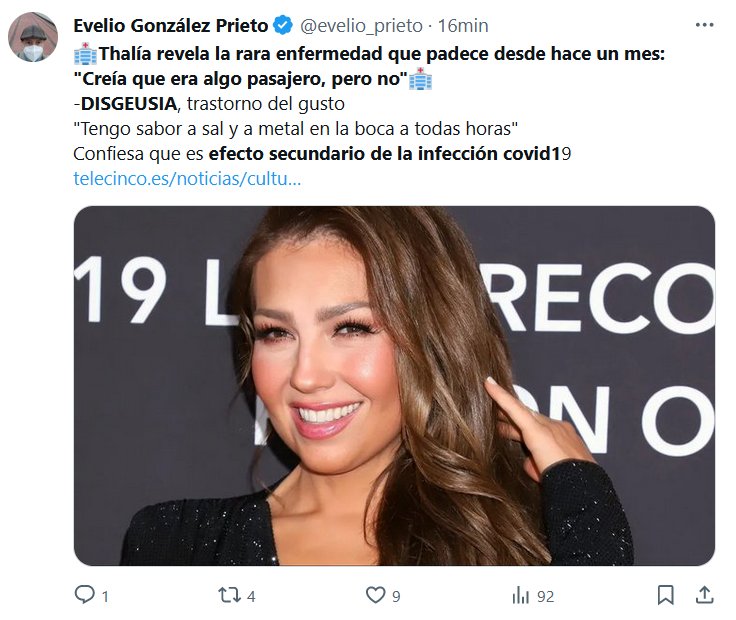This screenshot has width=736, height=620.
Task: Open Evelio González Prieto's profile avatar
Action: pos(33,38)
